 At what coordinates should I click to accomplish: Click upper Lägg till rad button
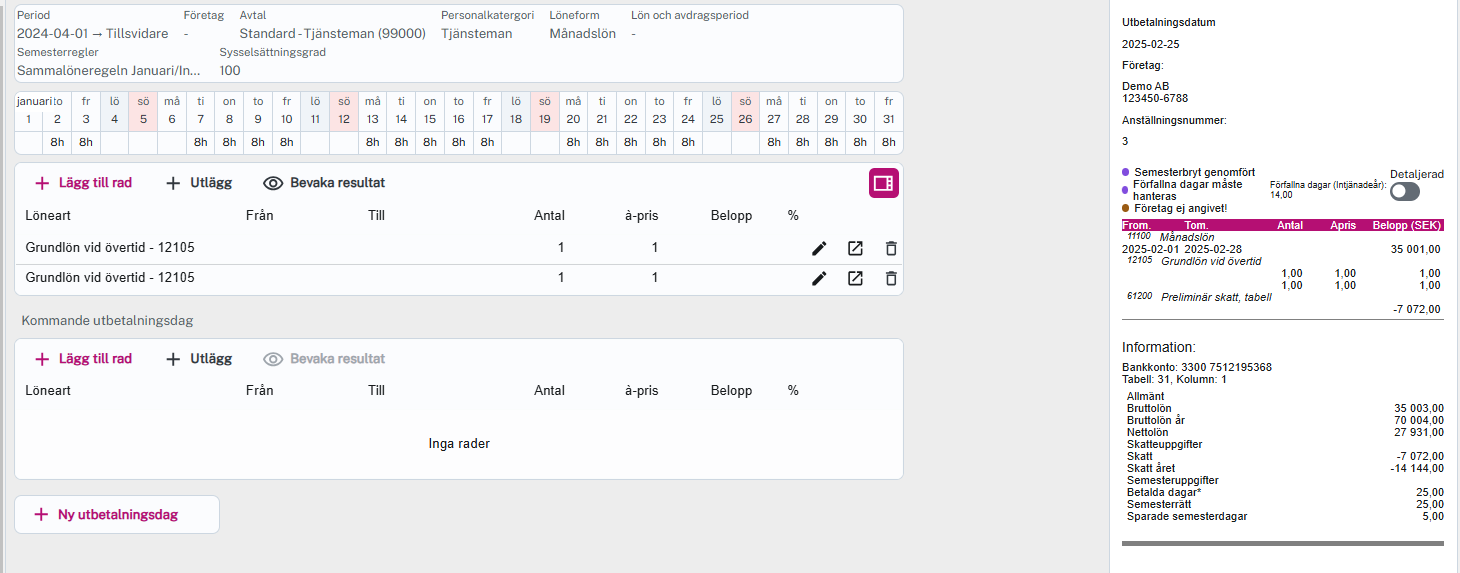(x=83, y=183)
